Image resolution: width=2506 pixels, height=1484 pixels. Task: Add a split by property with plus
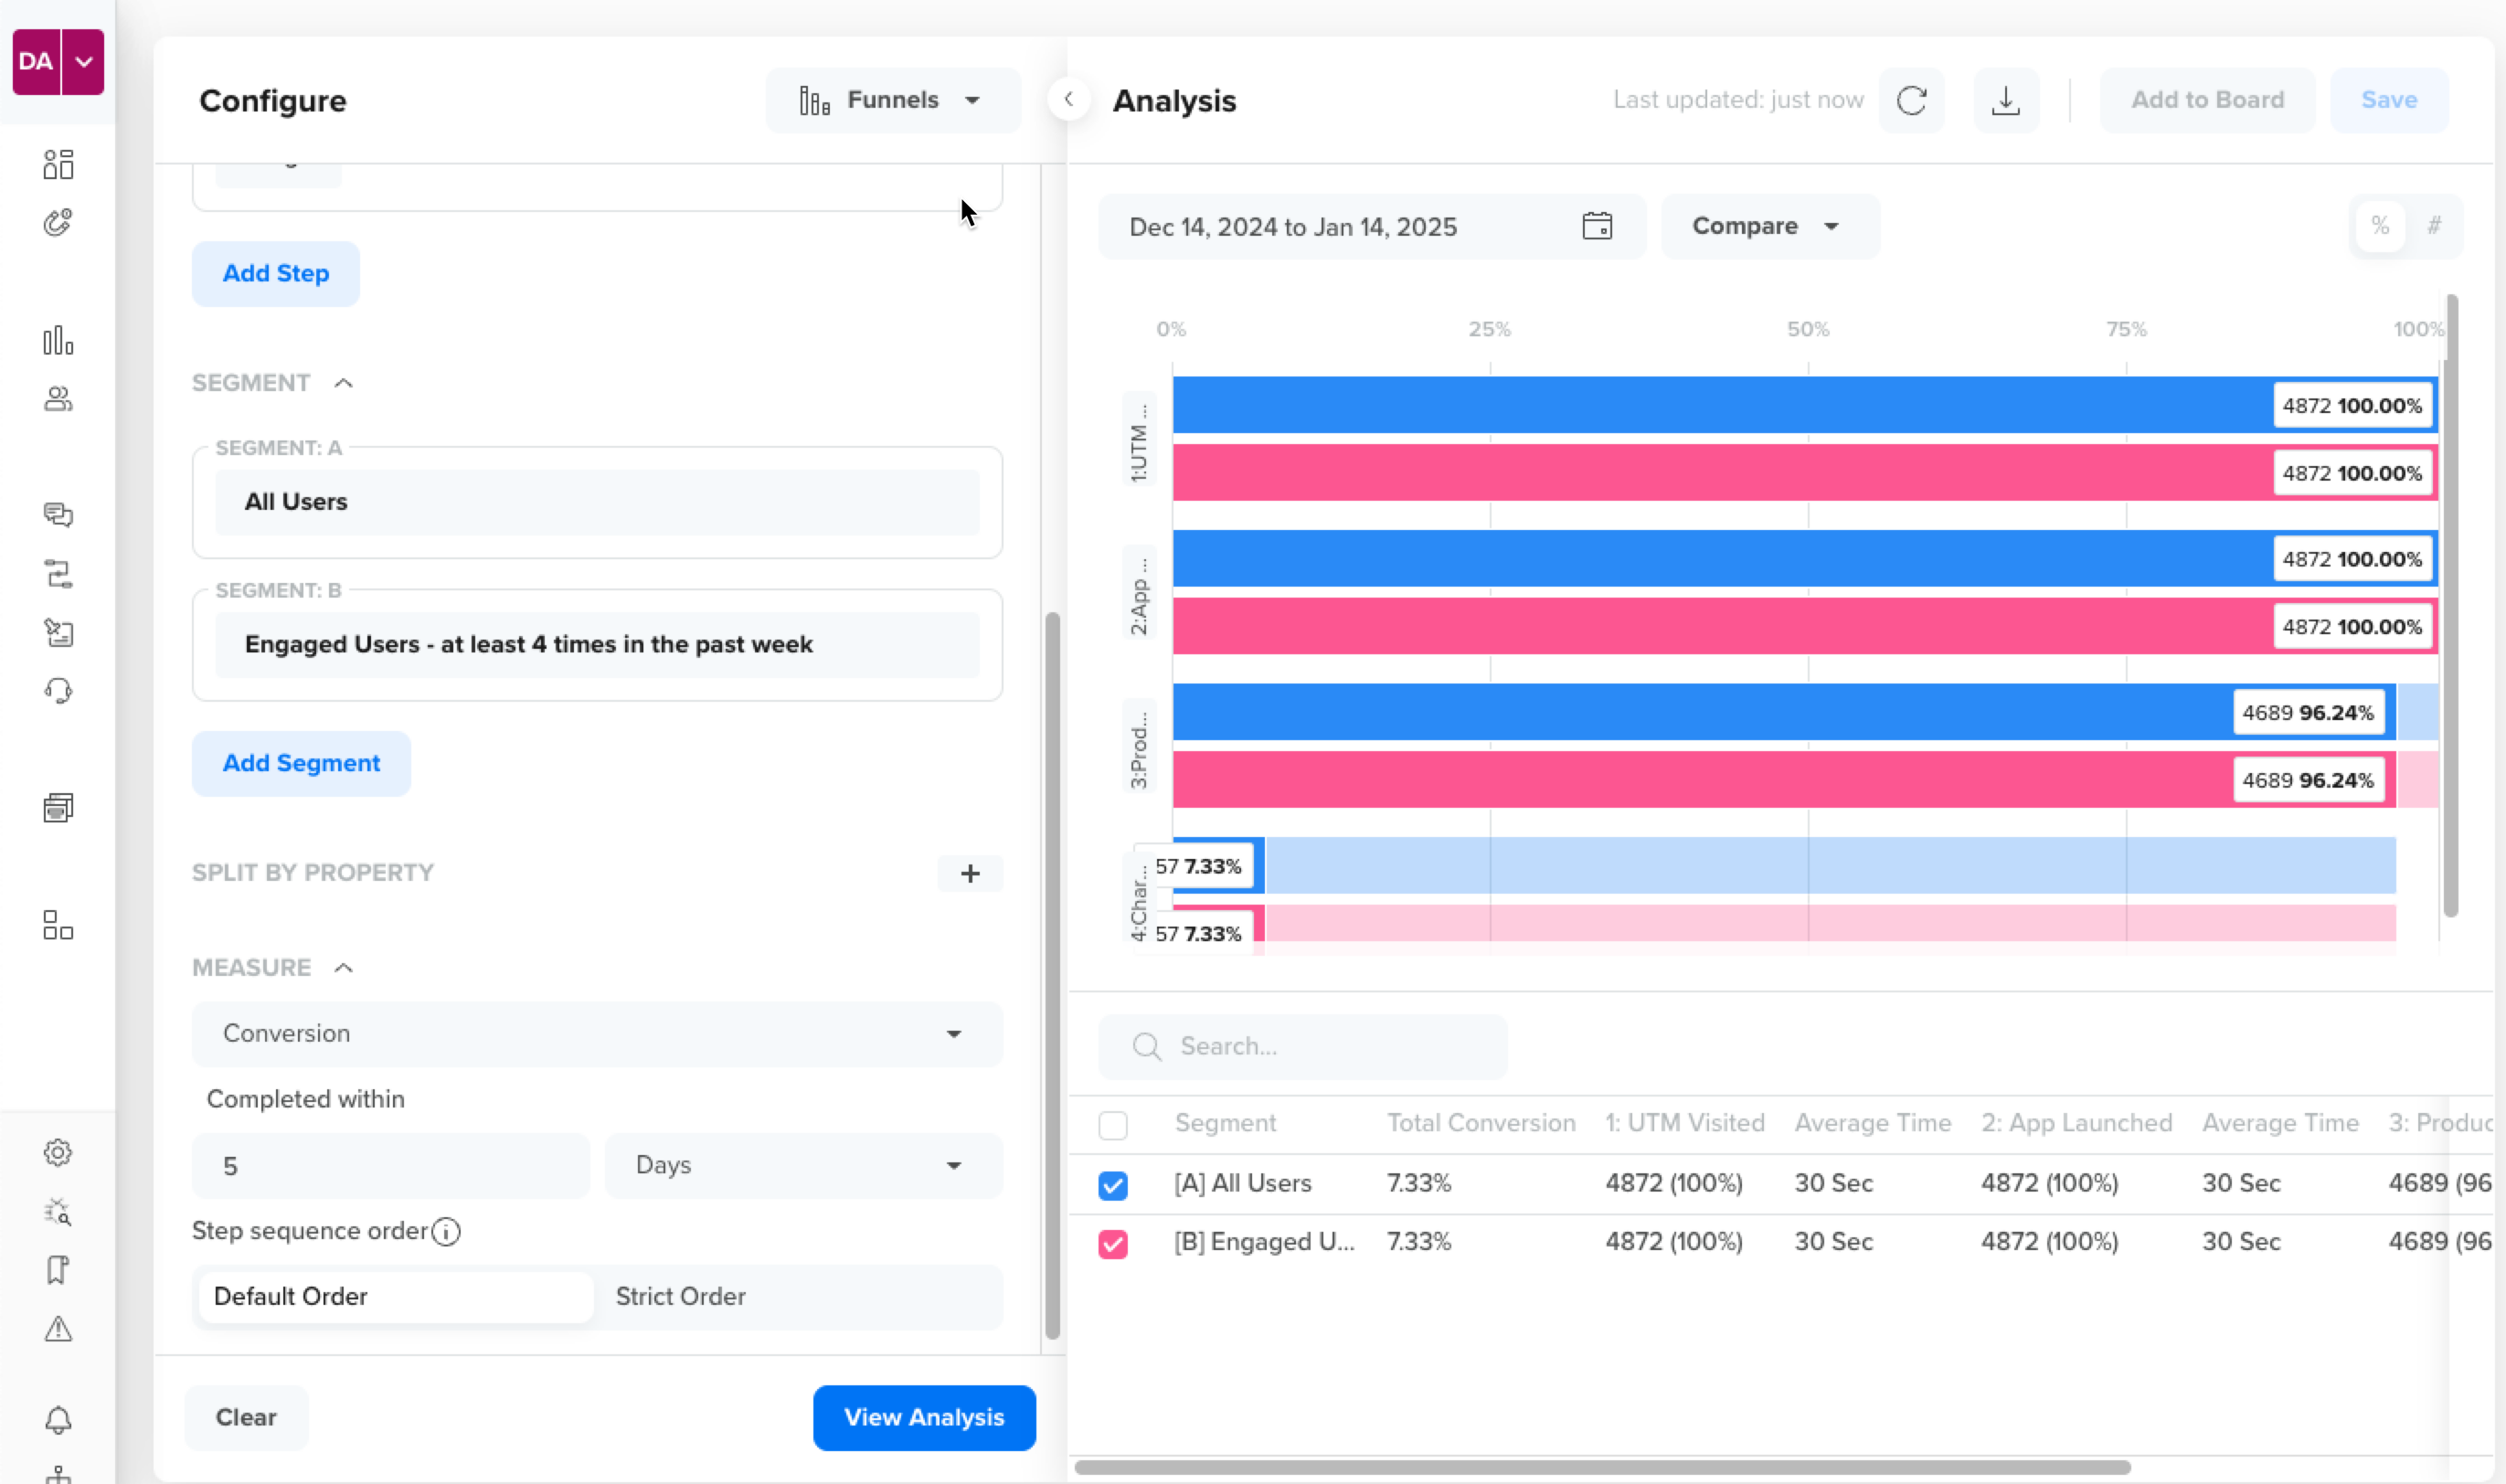[x=970, y=873]
